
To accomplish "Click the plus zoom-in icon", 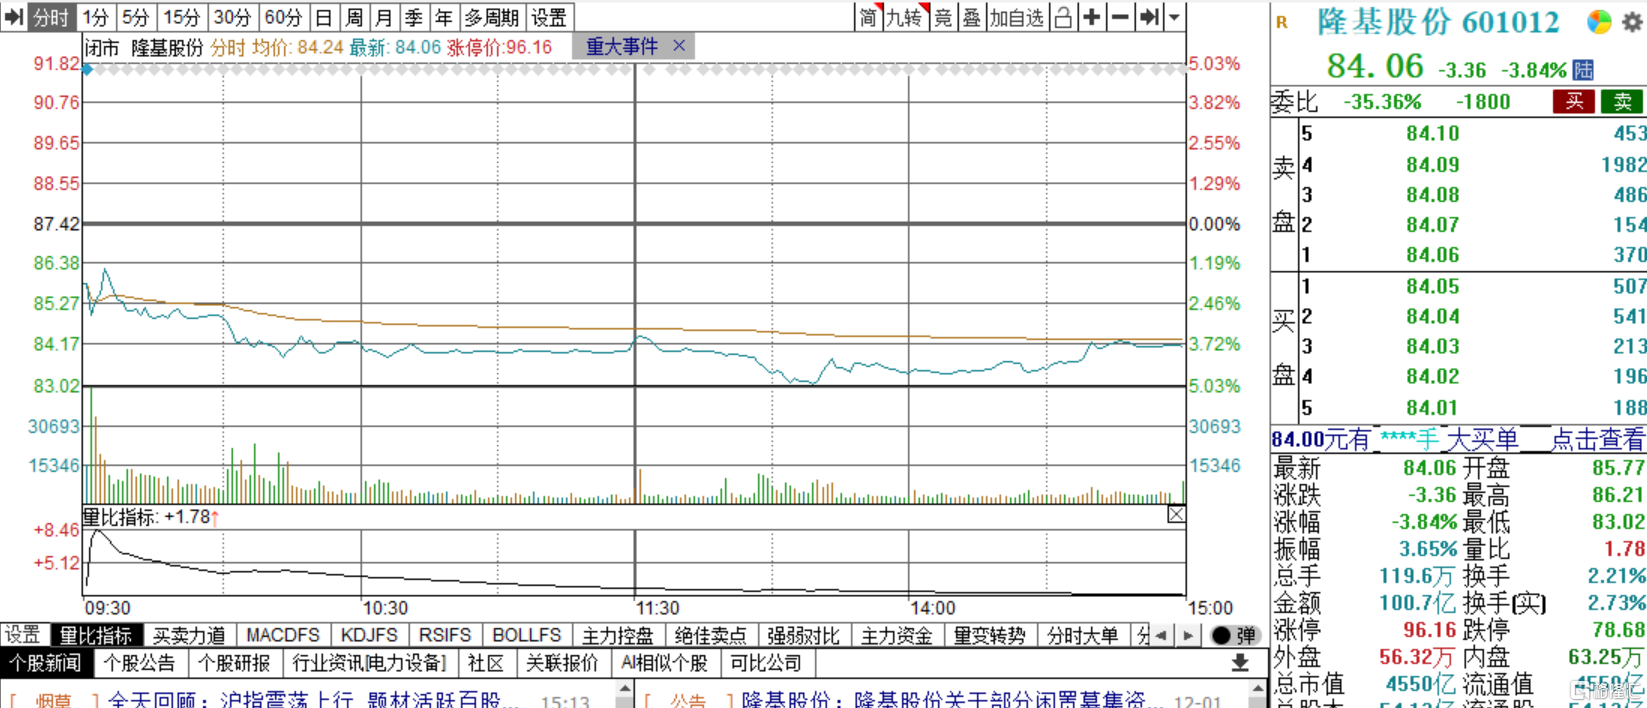I will tap(1092, 17).
